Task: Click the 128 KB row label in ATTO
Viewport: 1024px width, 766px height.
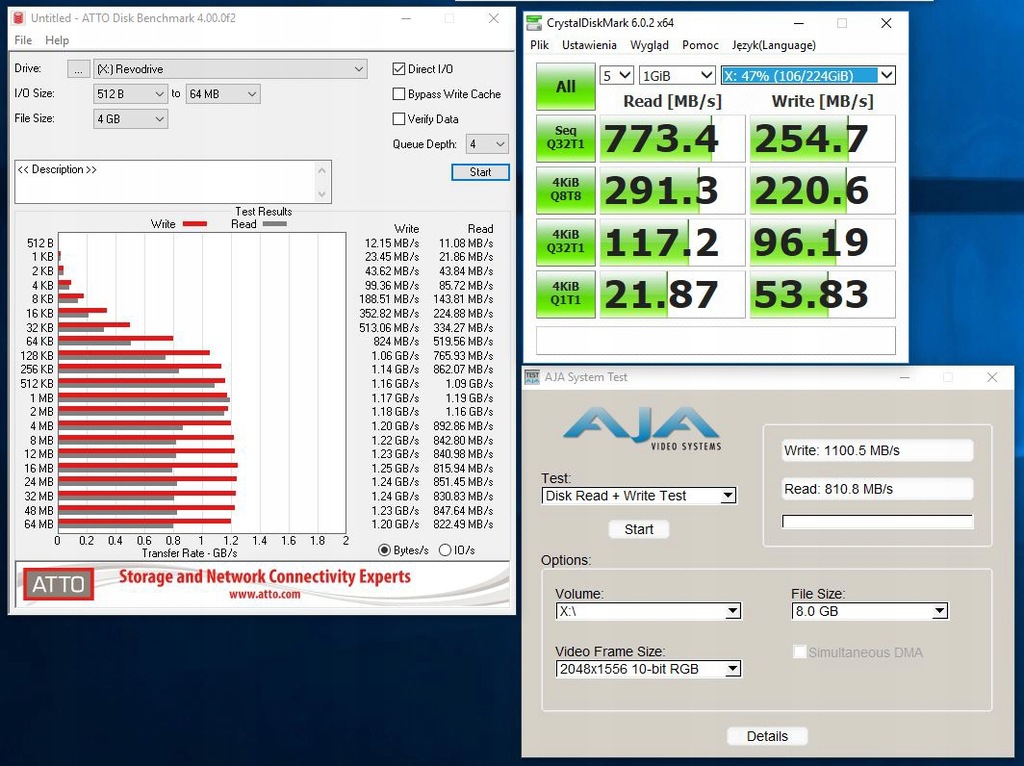Action: coord(37,356)
